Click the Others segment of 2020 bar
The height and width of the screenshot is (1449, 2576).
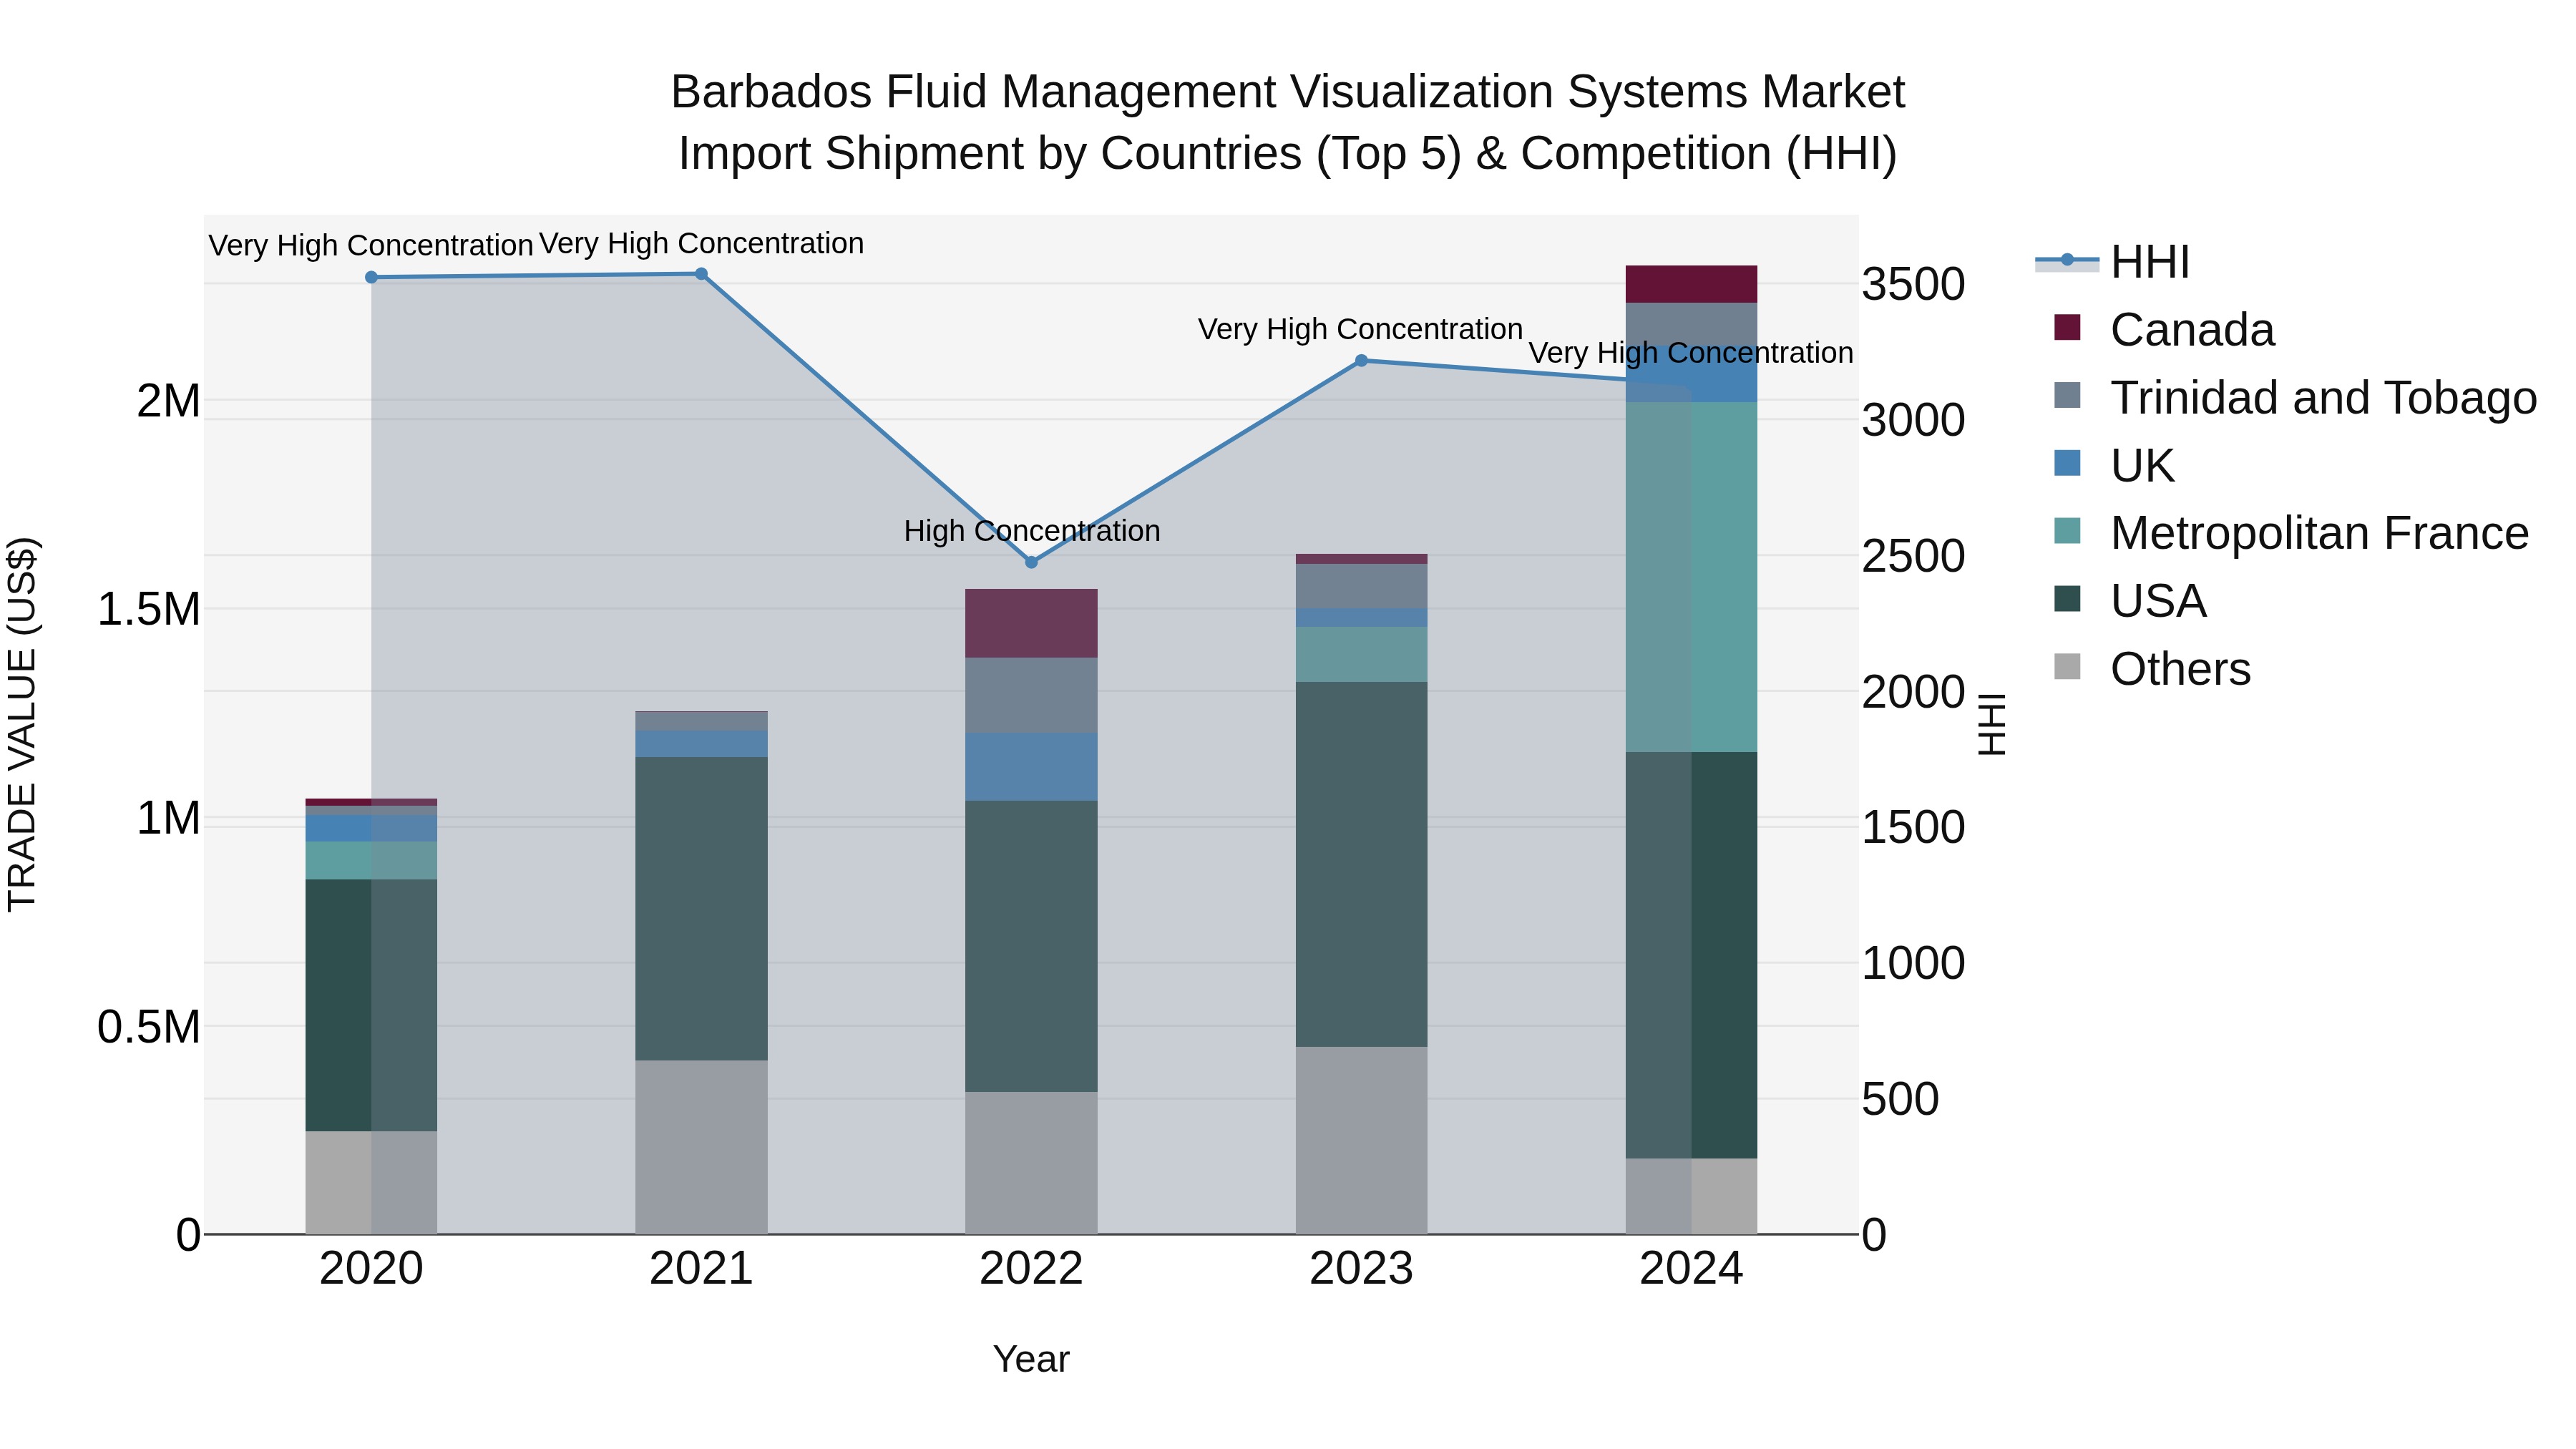point(371,1182)
